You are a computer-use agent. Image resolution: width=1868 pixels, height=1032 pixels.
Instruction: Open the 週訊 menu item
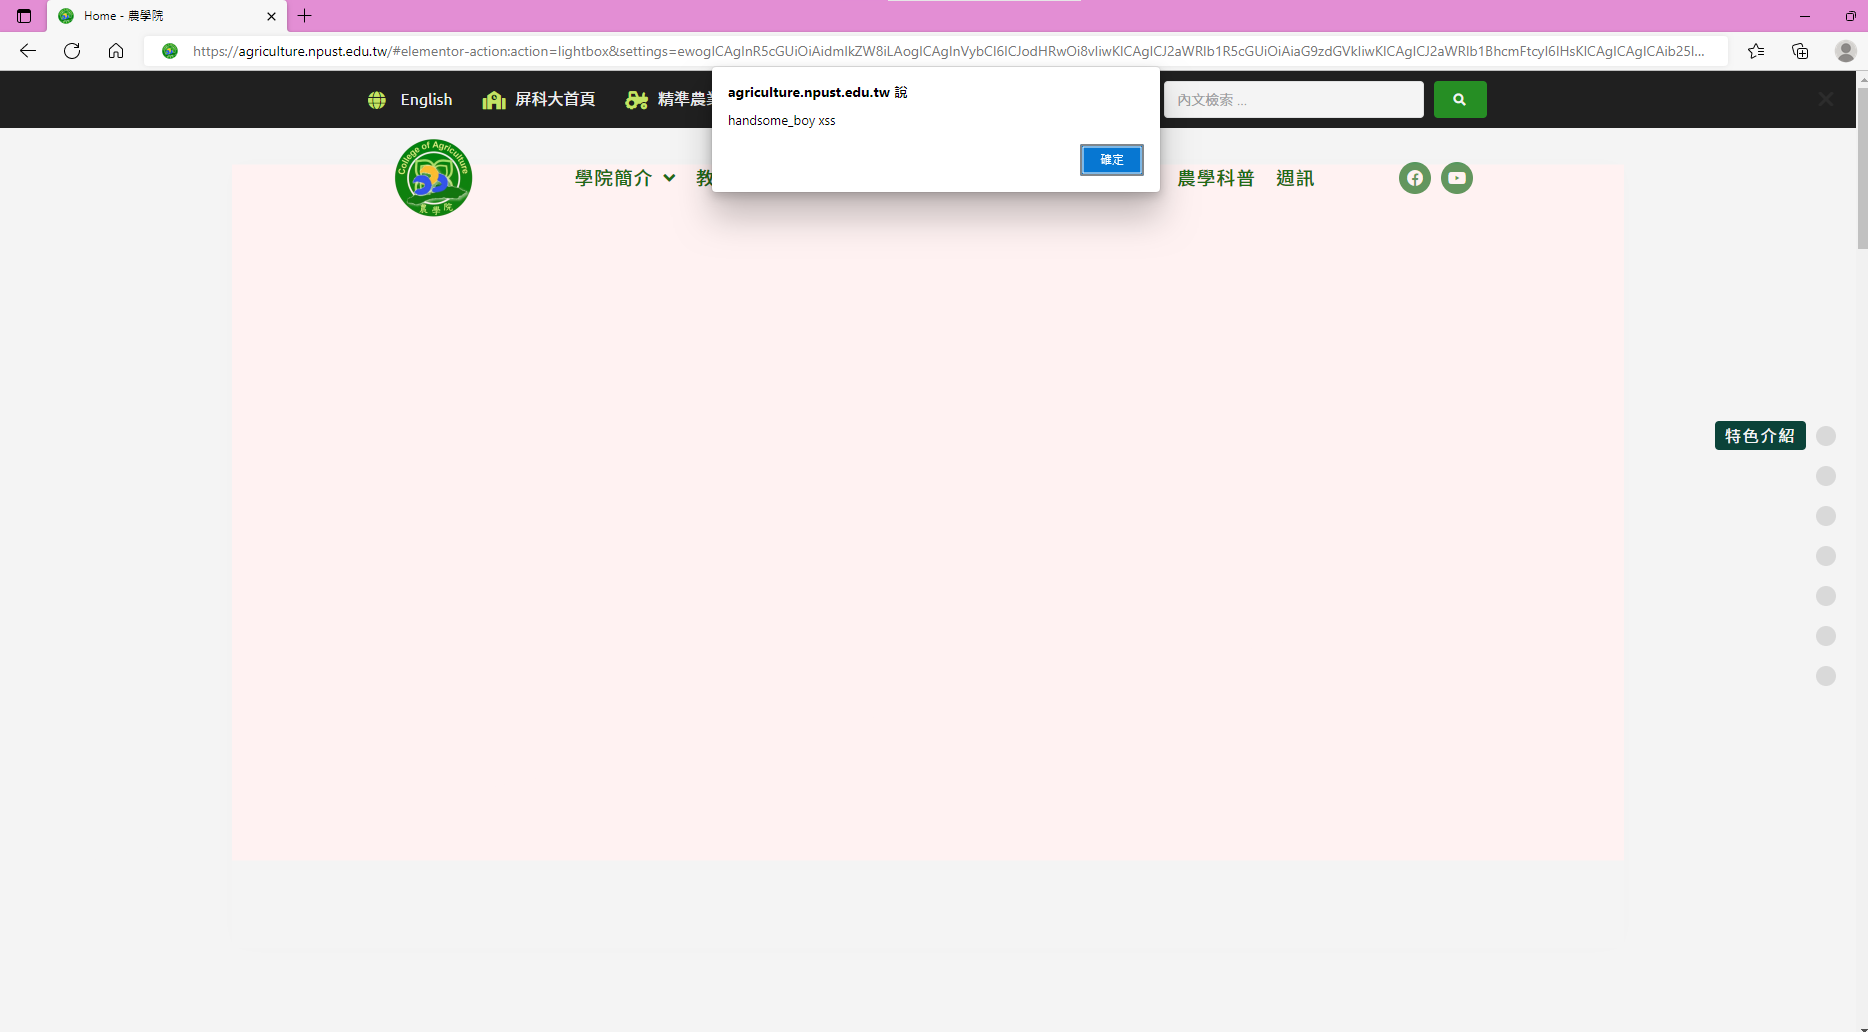pos(1295,178)
